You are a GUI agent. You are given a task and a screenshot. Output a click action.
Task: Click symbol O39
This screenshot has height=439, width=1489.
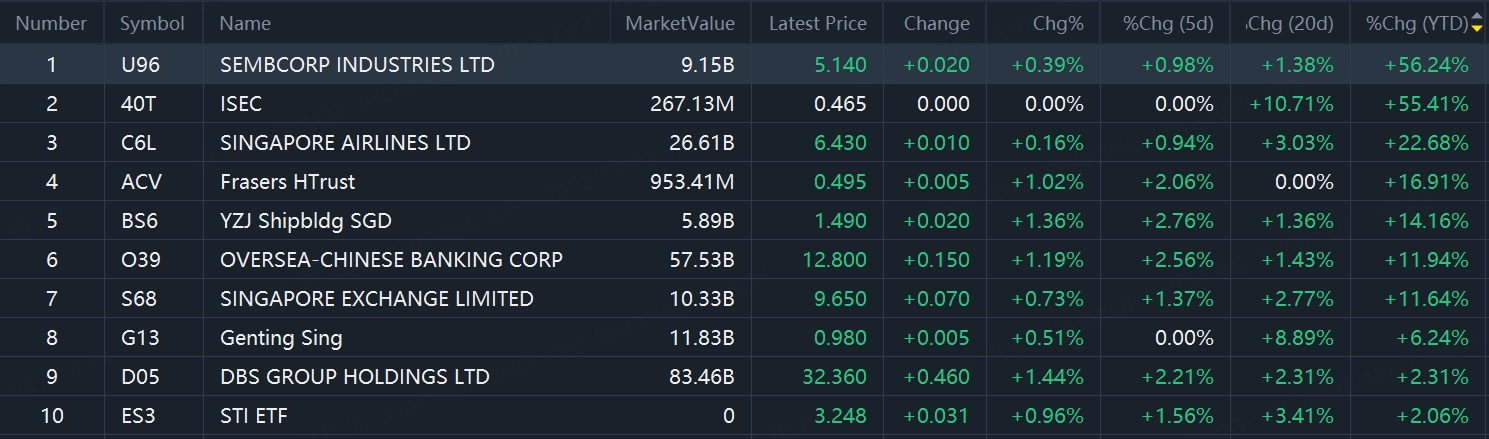coord(139,260)
